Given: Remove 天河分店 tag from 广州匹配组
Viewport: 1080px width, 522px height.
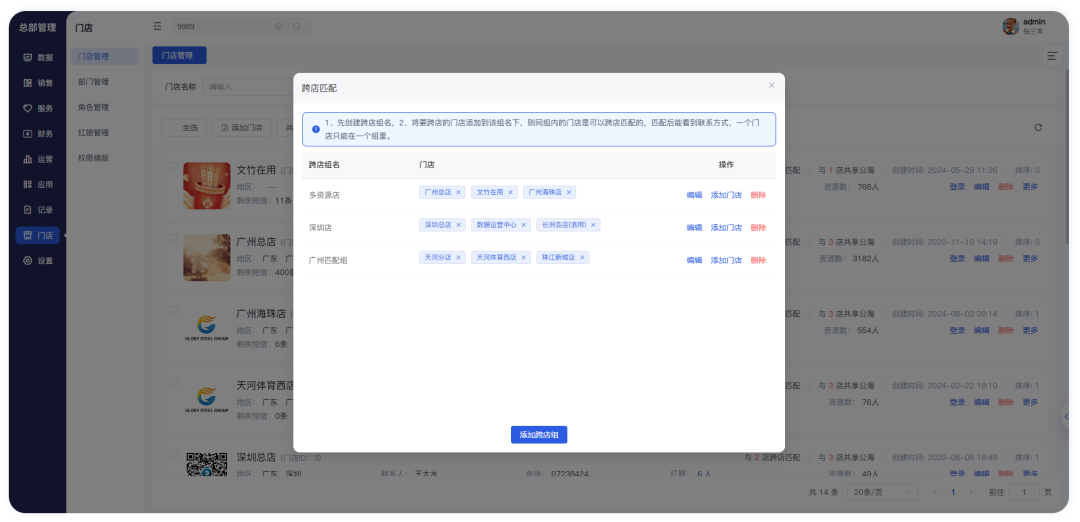Looking at the screenshot, I should pyautogui.click(x=459, y=258).
